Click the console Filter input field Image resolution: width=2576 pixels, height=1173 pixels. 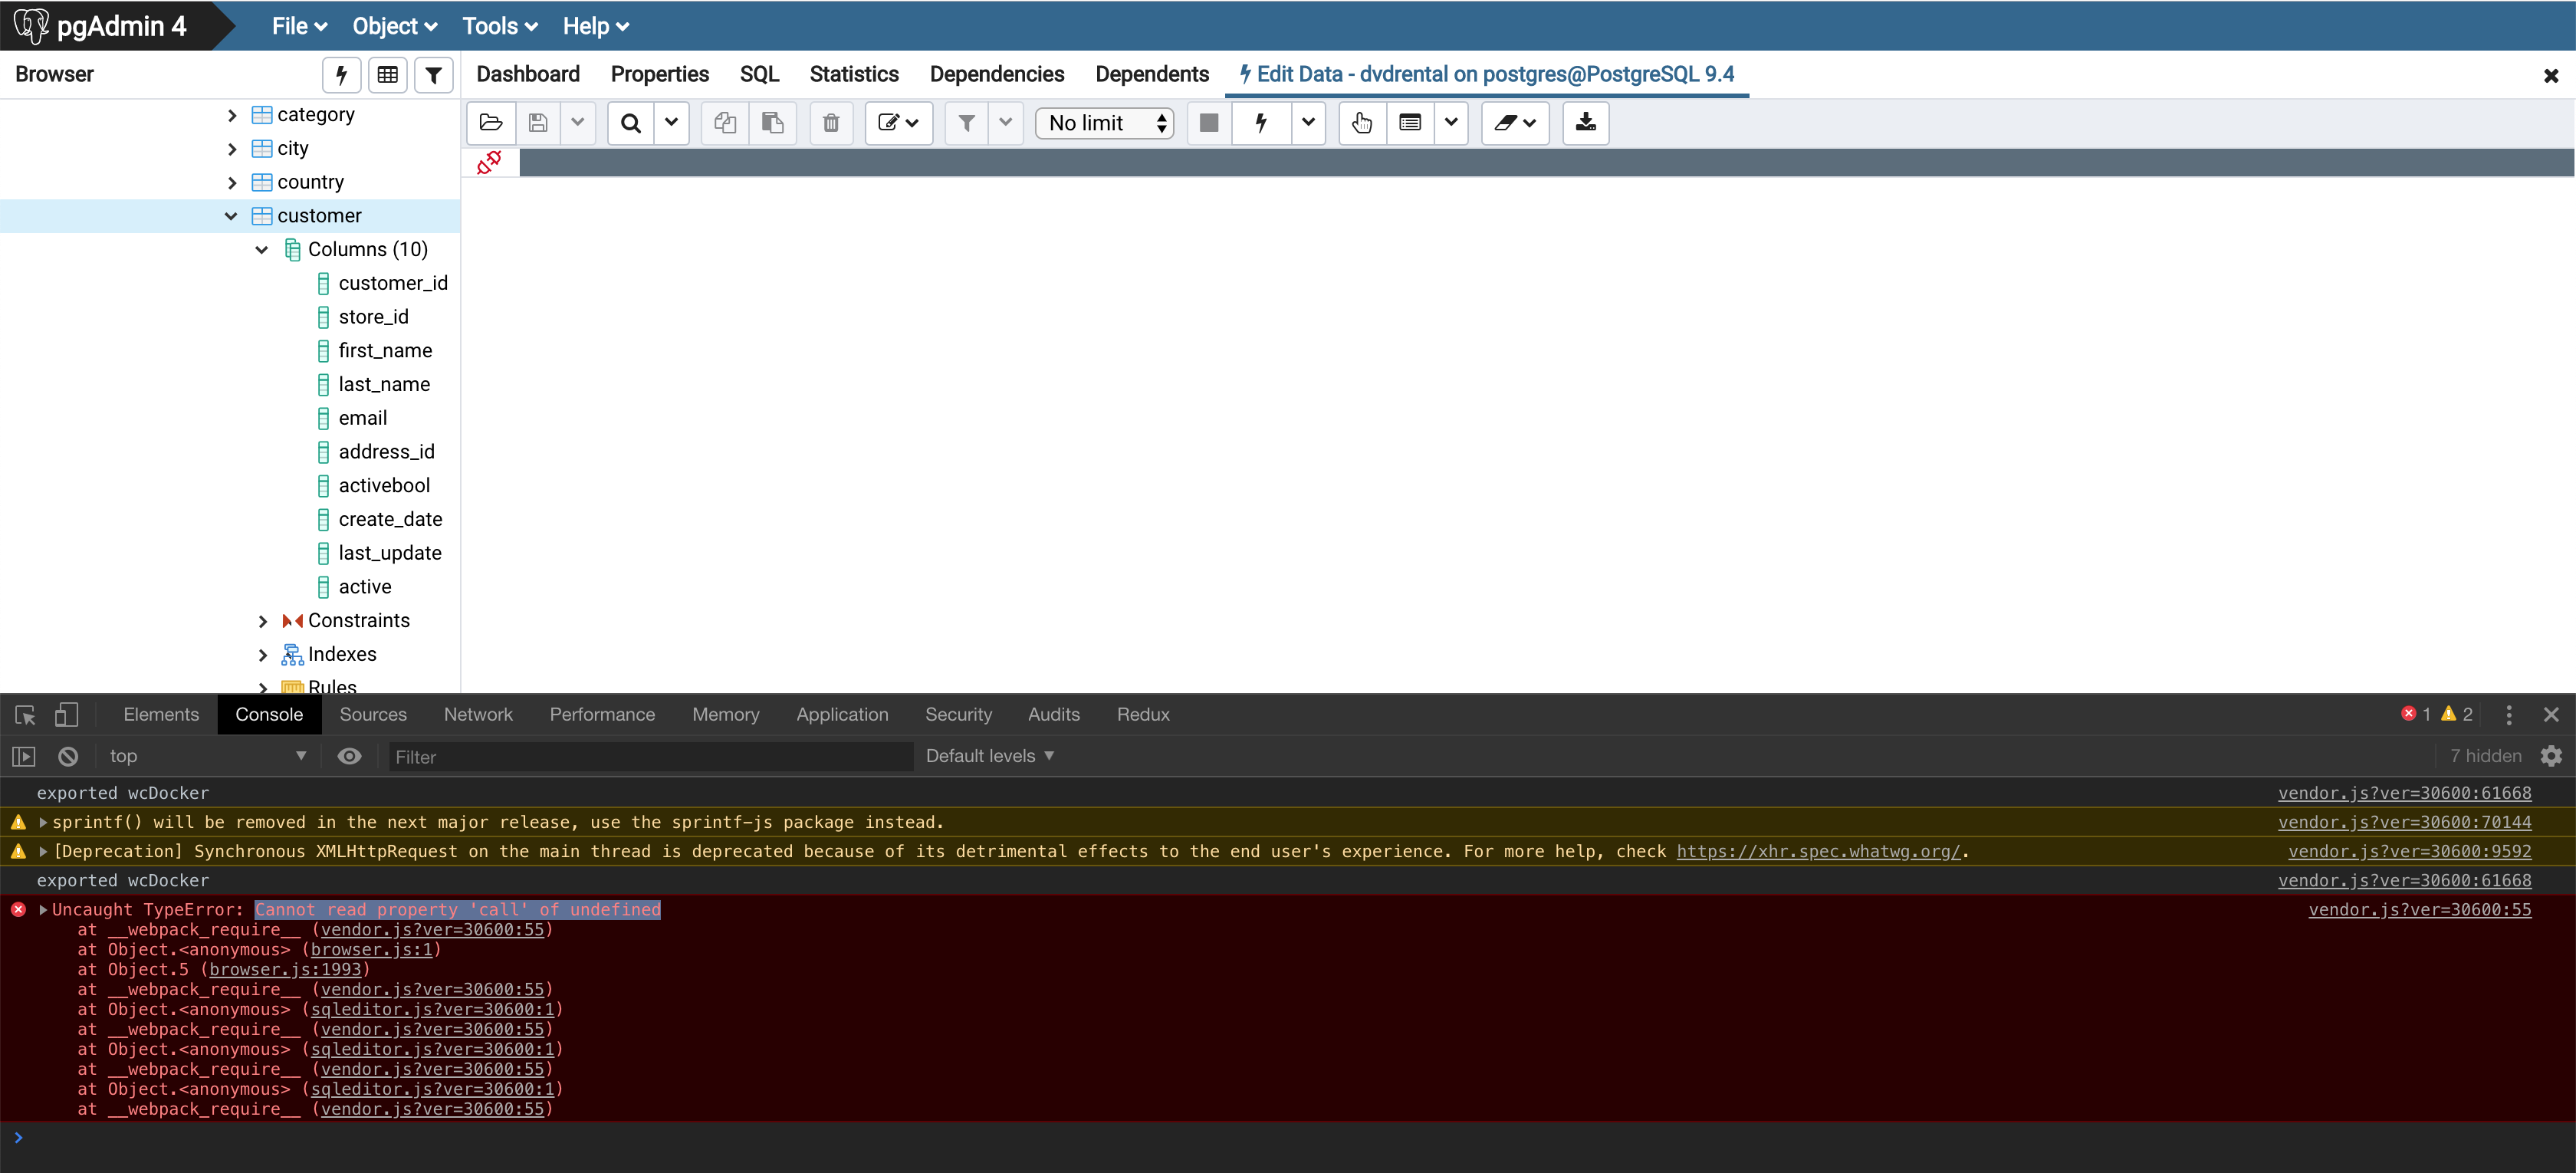(650, 757)
